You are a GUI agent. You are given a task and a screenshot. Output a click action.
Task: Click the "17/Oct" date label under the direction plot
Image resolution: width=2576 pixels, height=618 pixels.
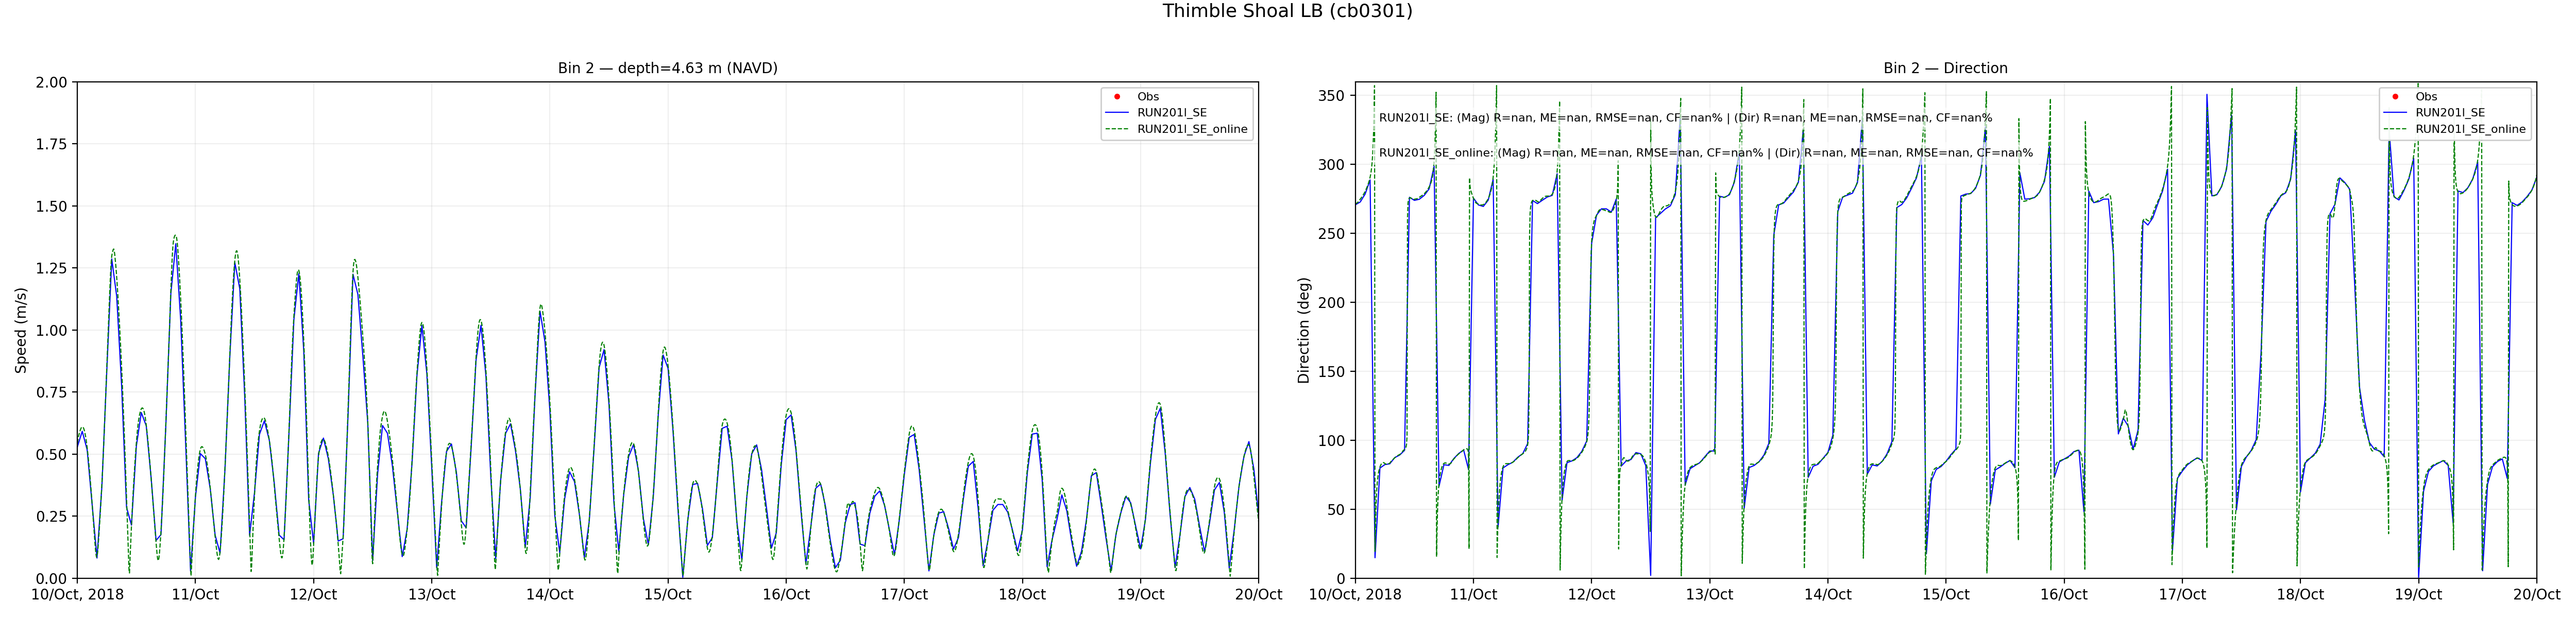tap(2182, 595)
